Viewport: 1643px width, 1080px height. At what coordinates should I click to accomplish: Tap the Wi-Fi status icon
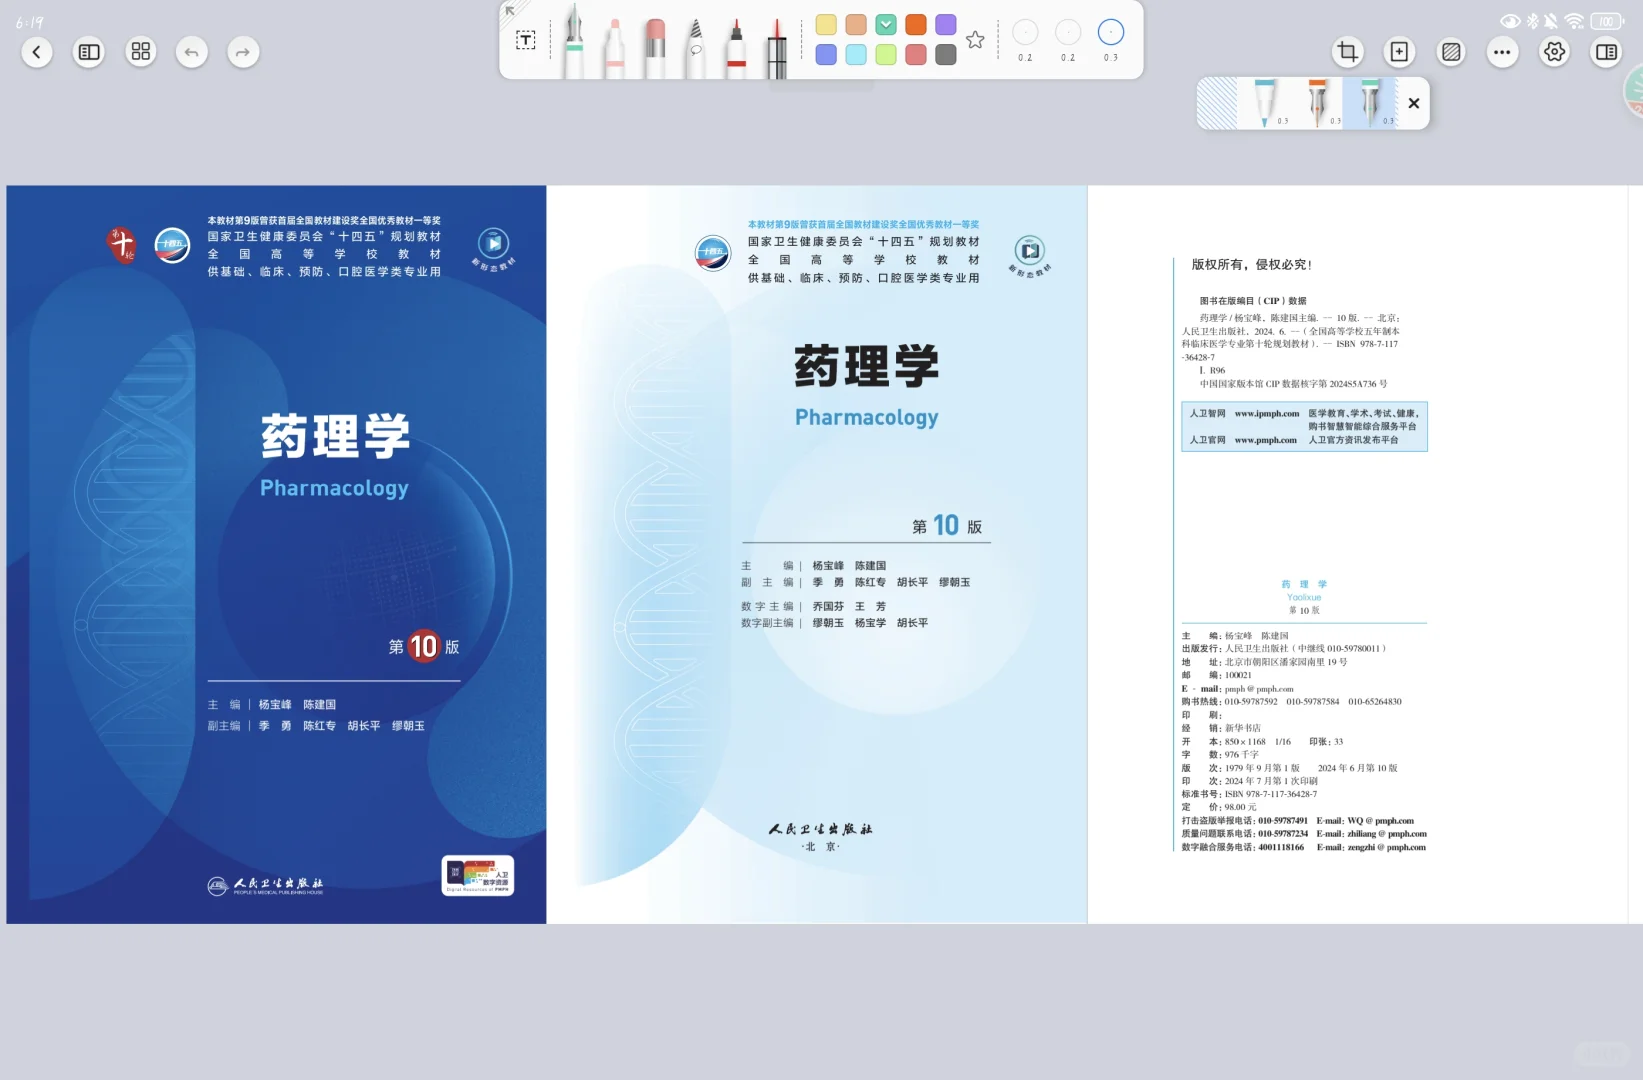(x=1574, y=21)
